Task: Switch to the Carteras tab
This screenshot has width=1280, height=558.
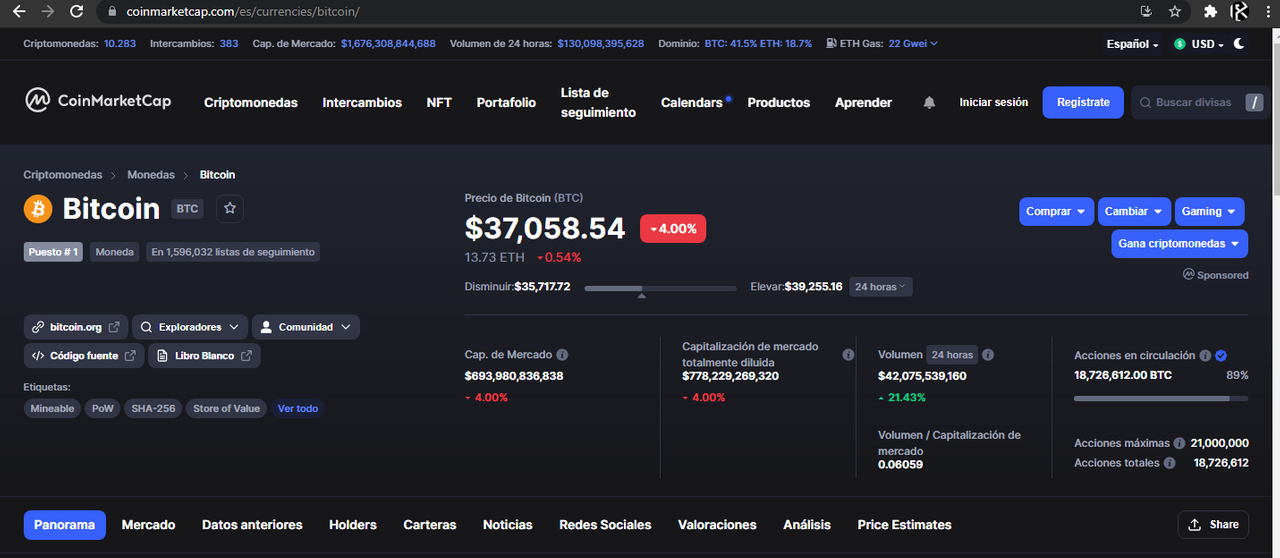Action: click(x=430, y=525)
